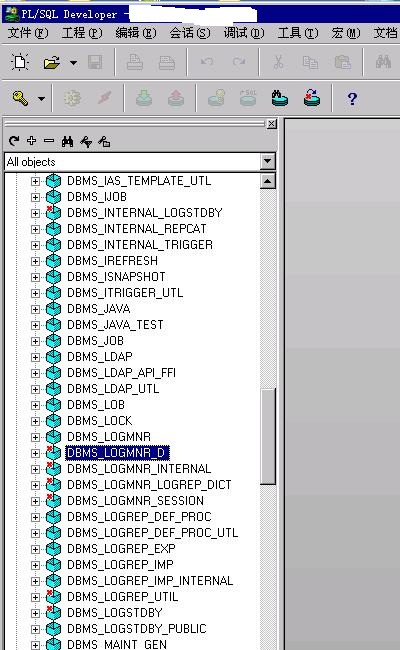Select the DBMS_LDAP_API_FFI package
Viewport: 400px width, 650px height.
click(121, 373)
